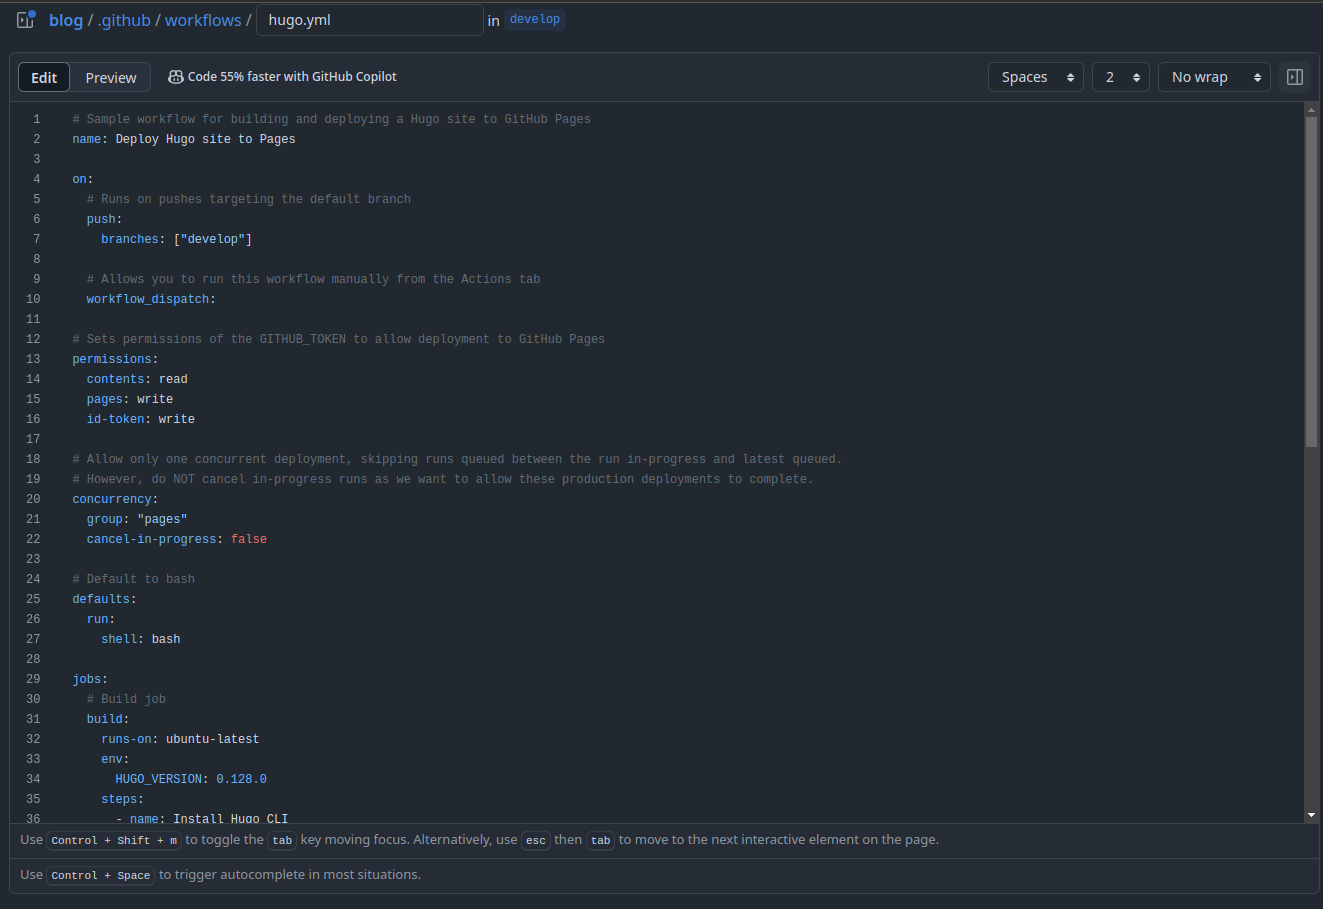The height and width of the screenshot is (909, 1323).
Task: Open the workflows folder breadcrumb
Action: 203,20
